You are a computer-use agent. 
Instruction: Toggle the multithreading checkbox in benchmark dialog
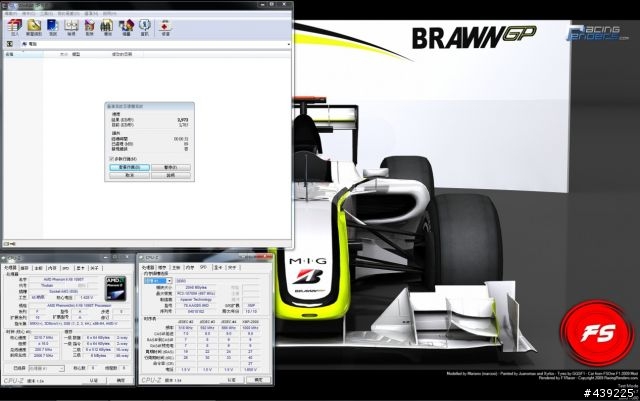click(111, 159)
